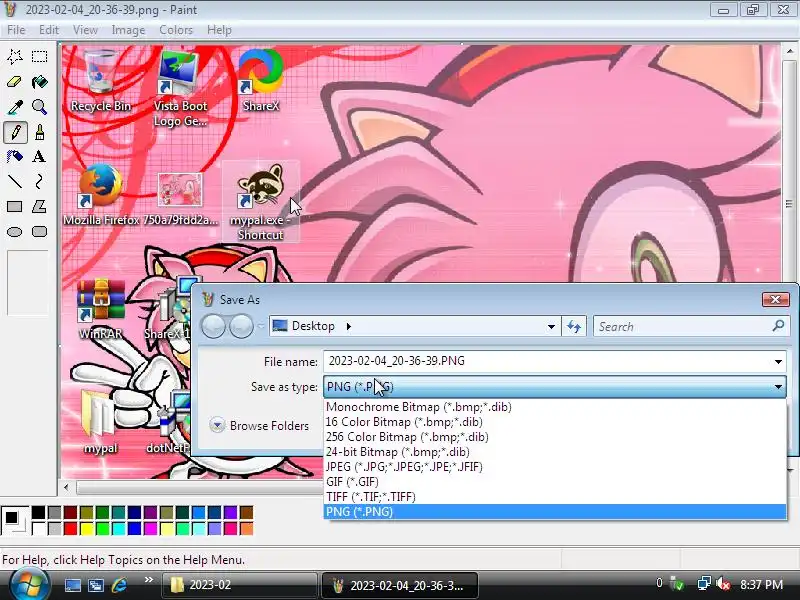Viewport: 800px width, 600px height.
Task: Choose the Fill With Color bucket tool
Action: click(x=39, y=82)
